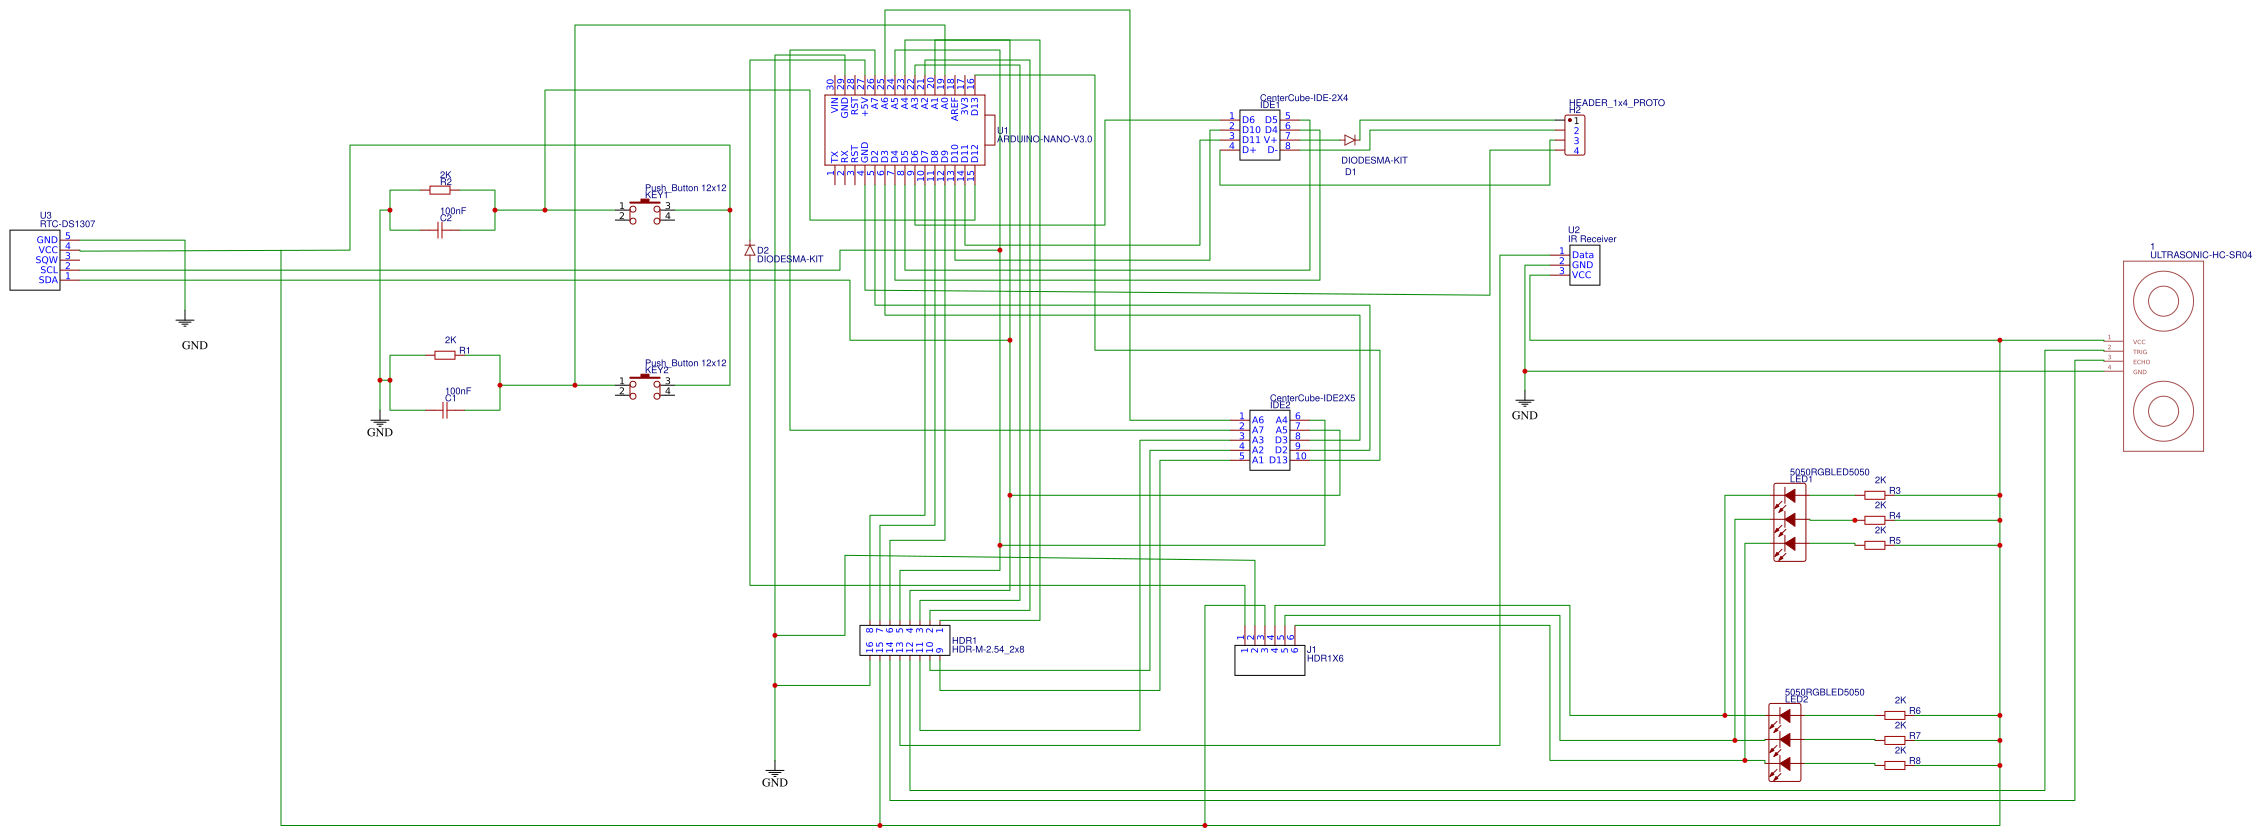Viewport: 2263px width, 838px height.
Task: Select the R7 resistor symbol
Action: 1895,740
